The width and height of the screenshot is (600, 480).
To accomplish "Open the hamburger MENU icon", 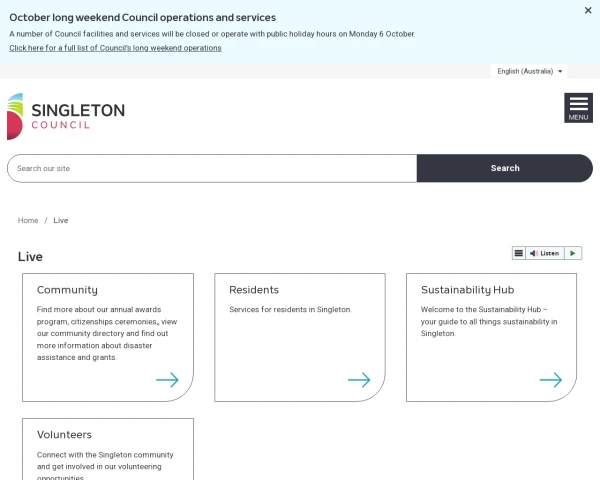I will 578,108.
